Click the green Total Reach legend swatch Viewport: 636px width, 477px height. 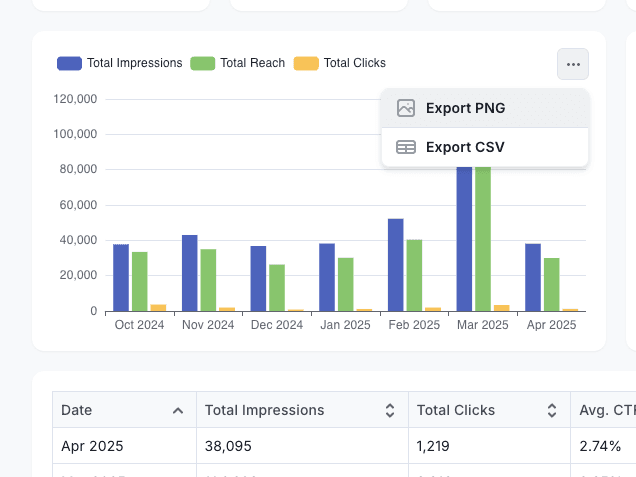[x=203, y=63]
